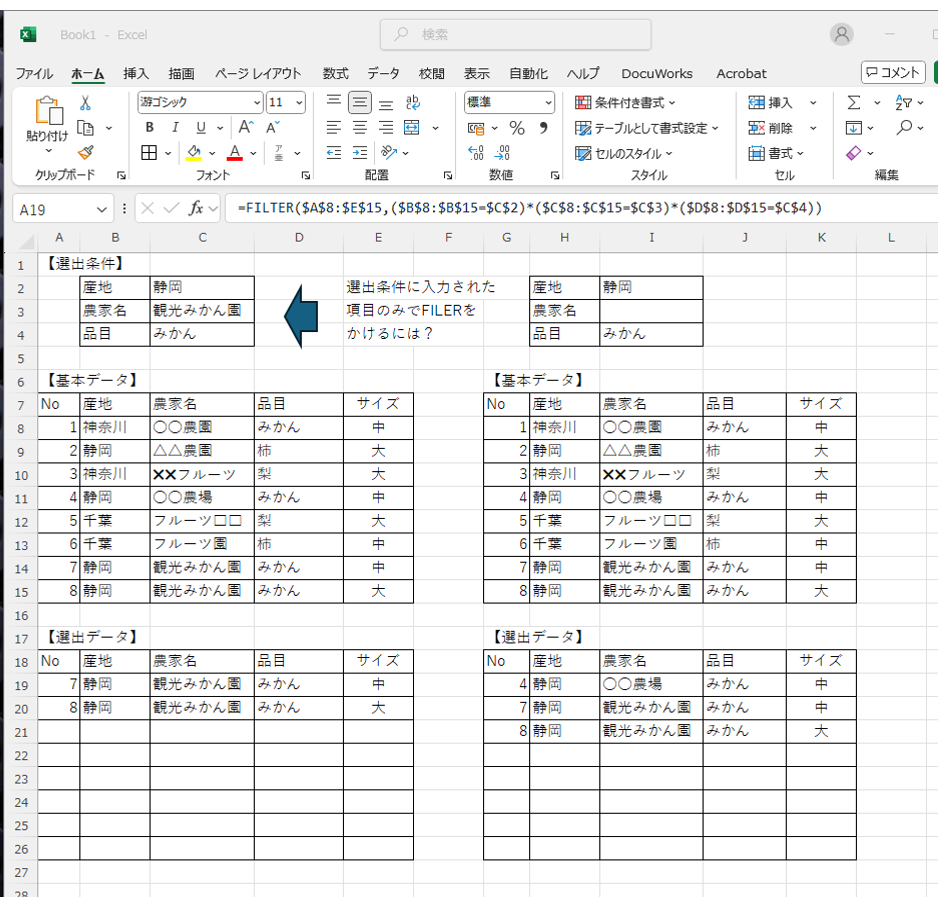Open the font name dropdown
This screenshot has width=938, height=897.
click(x=257, y=103)
